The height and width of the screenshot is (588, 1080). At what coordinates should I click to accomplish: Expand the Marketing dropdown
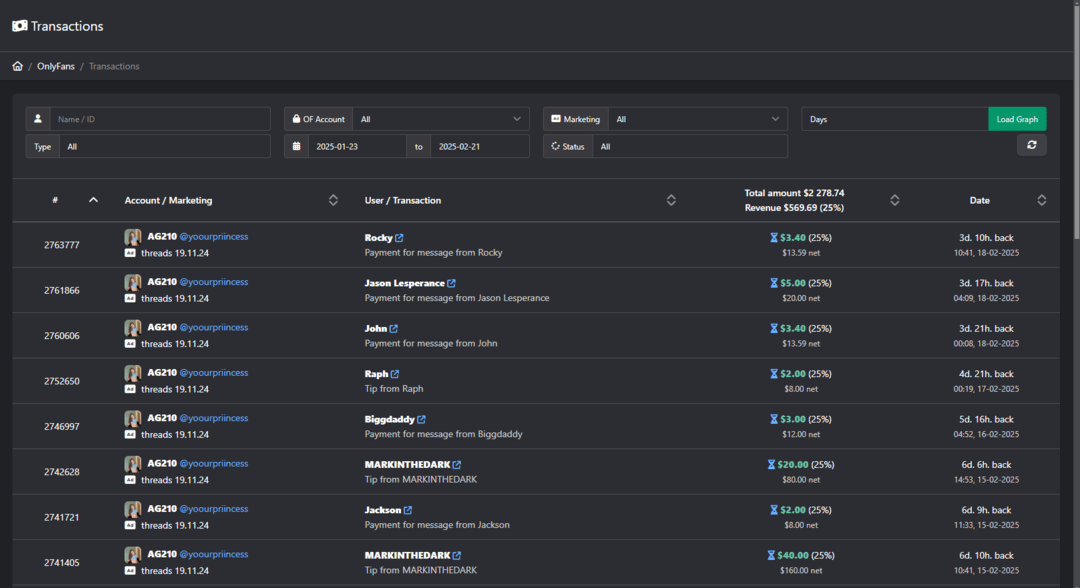pyautogui.click(x=698, y=119)
